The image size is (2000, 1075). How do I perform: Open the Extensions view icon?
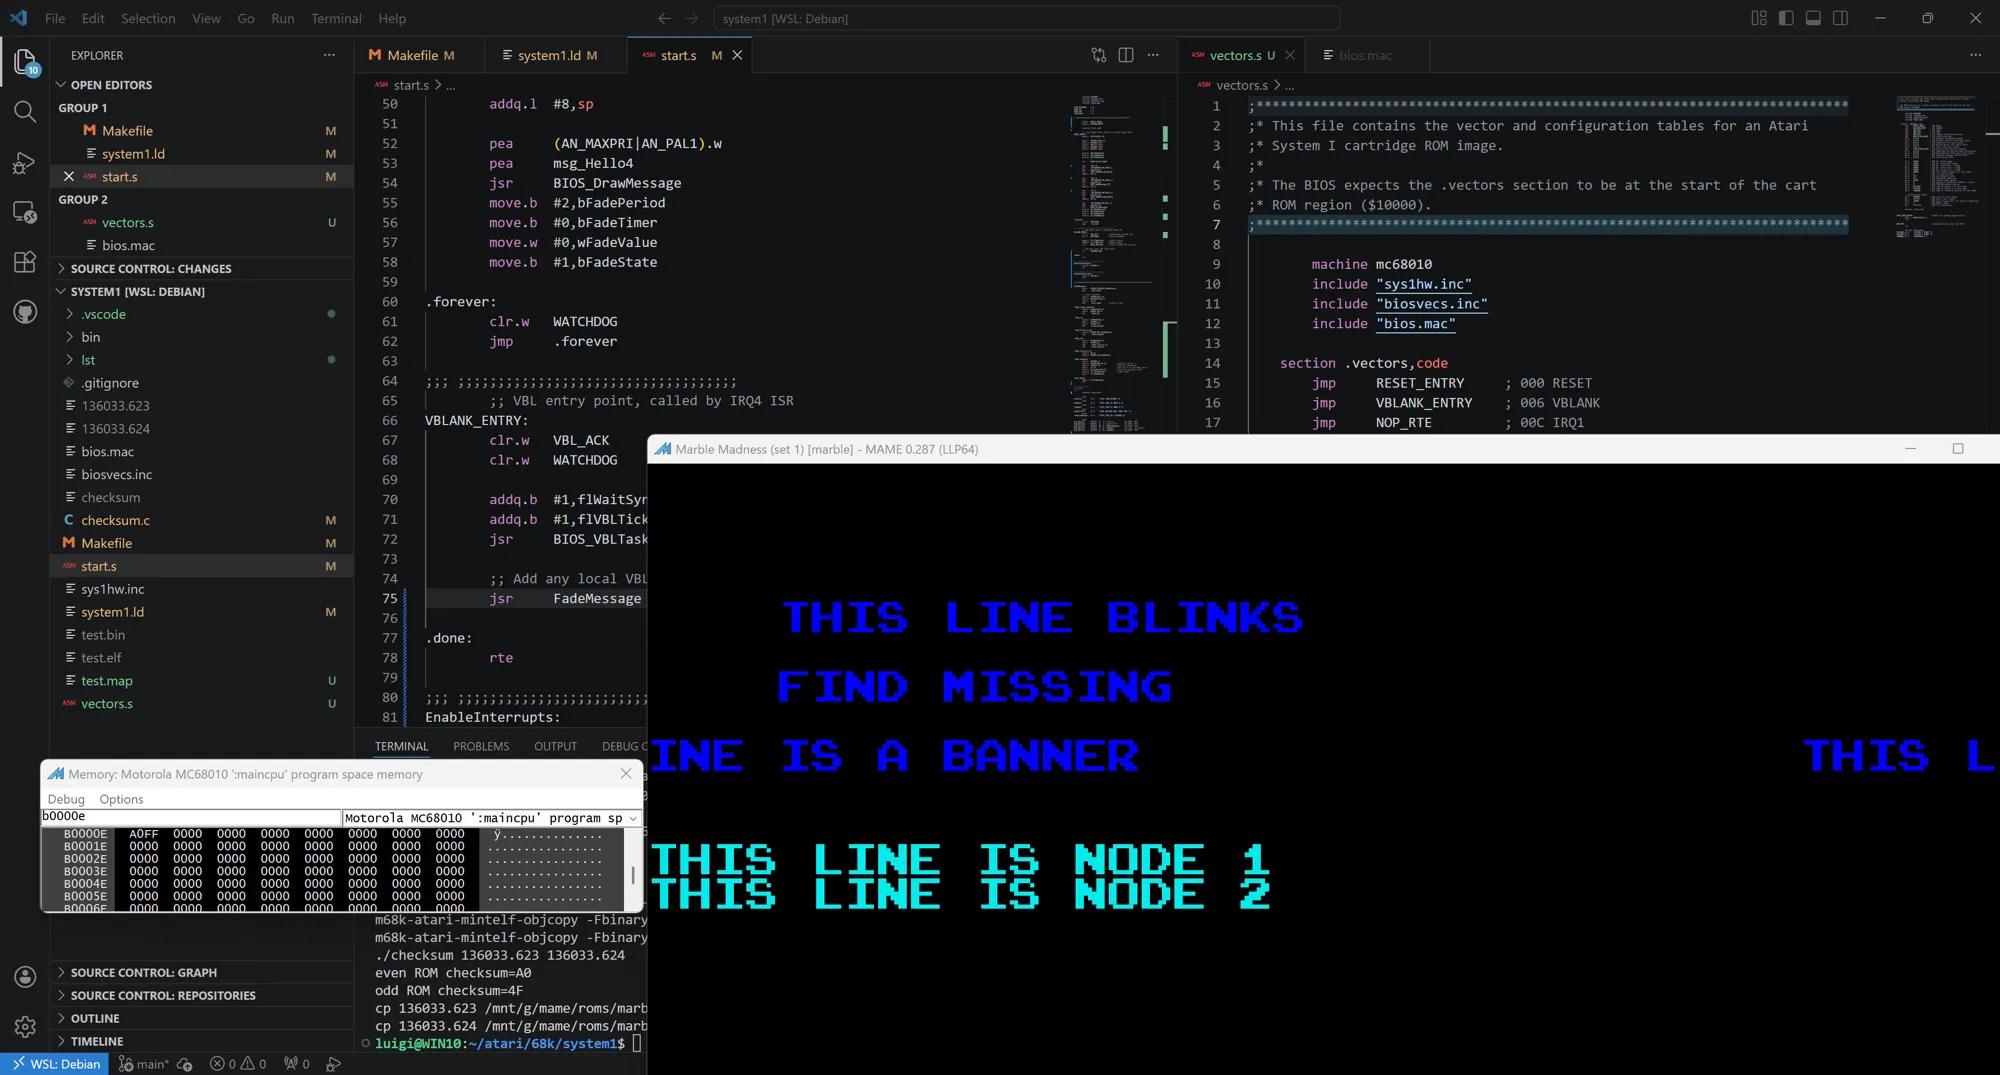(x=25, y=262)
